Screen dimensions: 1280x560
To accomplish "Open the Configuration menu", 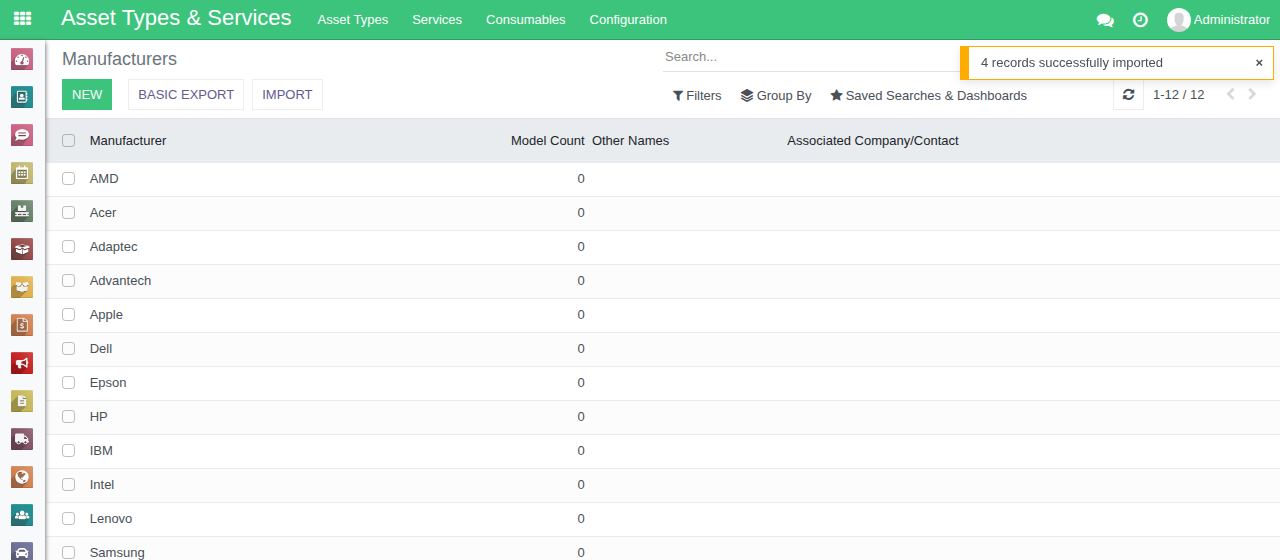I will tap(628, 20).
